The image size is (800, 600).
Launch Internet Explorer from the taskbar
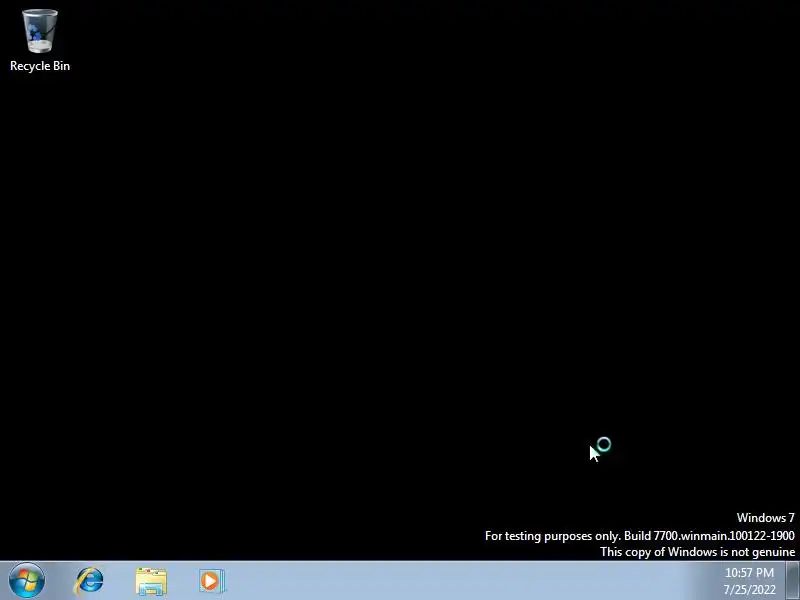tap(89, 581)
